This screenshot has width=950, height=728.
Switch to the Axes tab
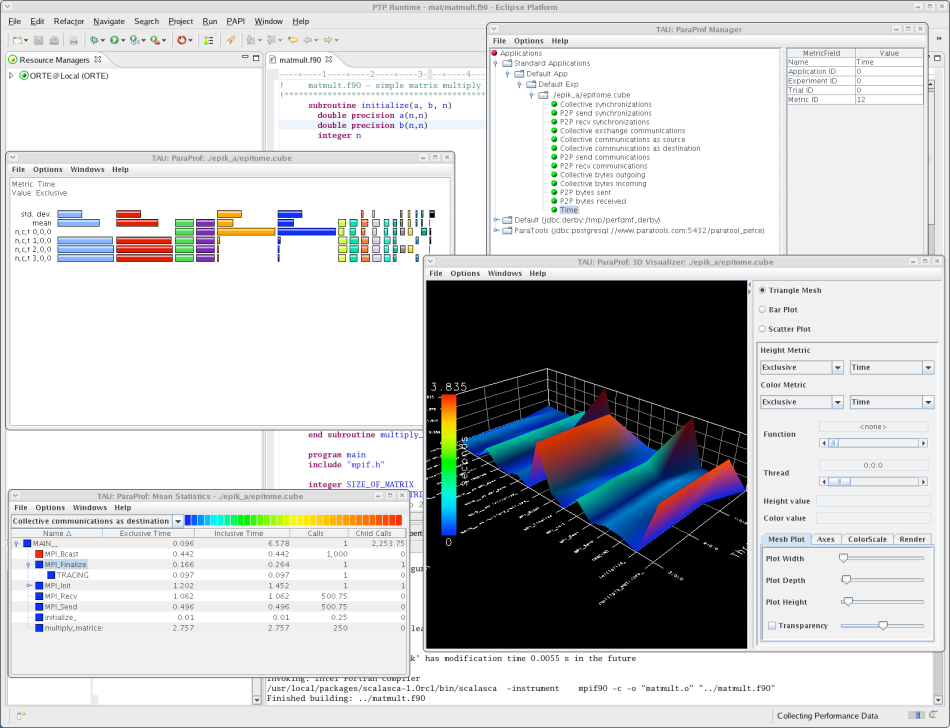(x=825, y=539)
